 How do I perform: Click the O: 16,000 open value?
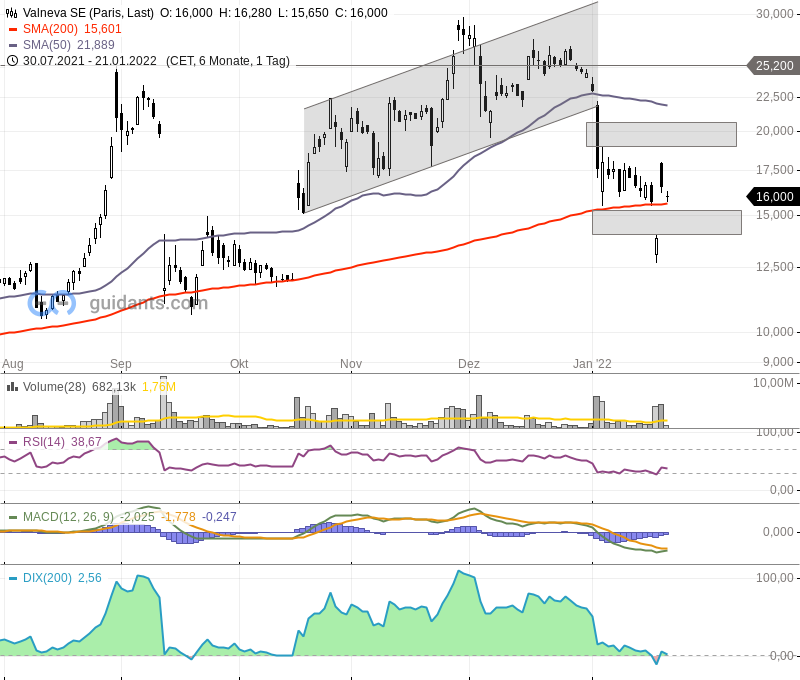coord(186,13)
